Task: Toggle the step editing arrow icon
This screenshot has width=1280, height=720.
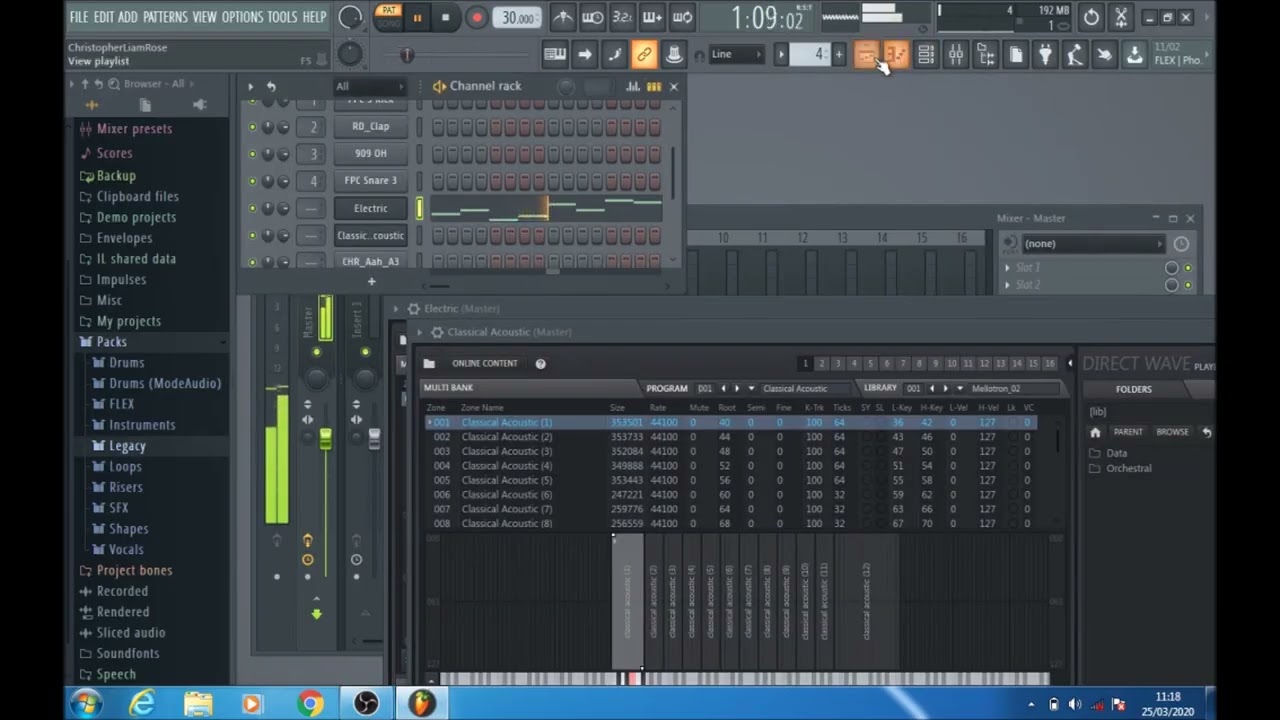Action: click(x=585, y=55)
